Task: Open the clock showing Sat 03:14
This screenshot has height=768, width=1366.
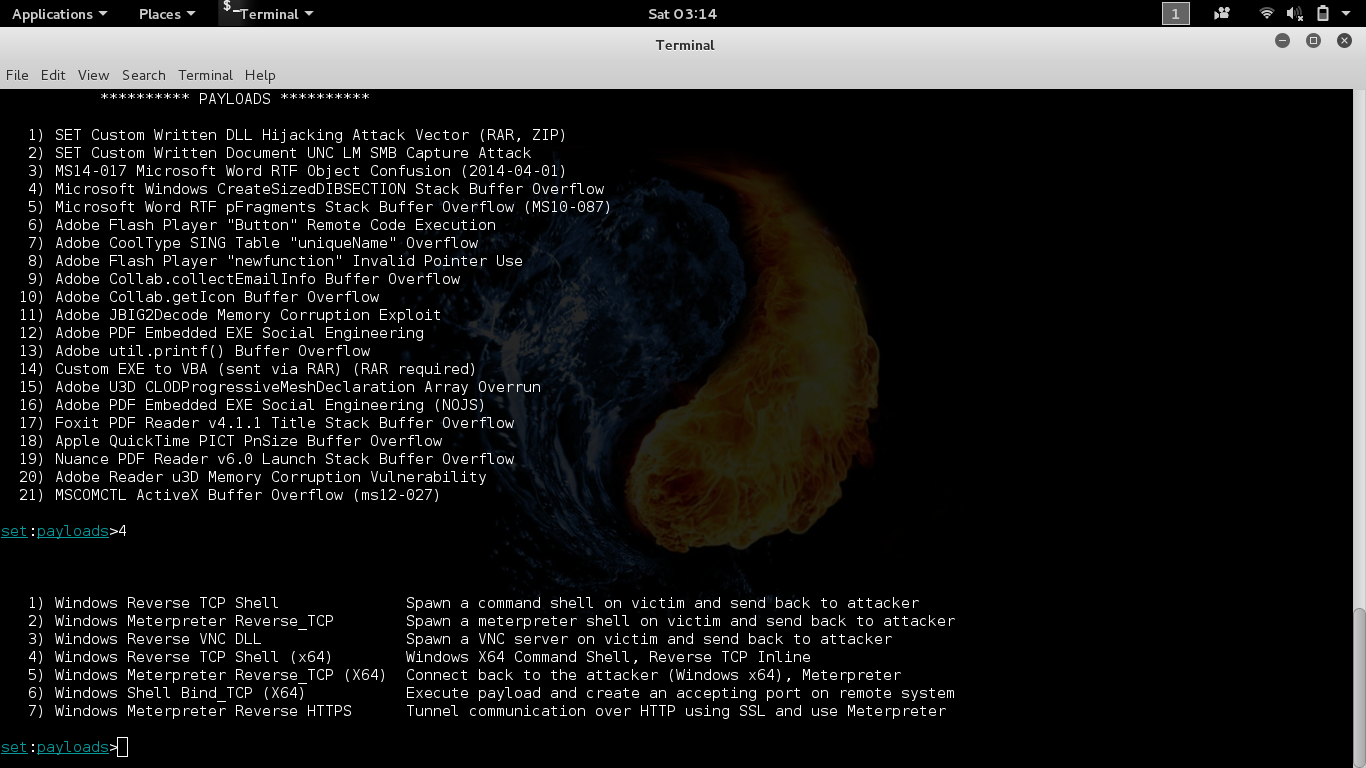Action: (x=682, y=14)
